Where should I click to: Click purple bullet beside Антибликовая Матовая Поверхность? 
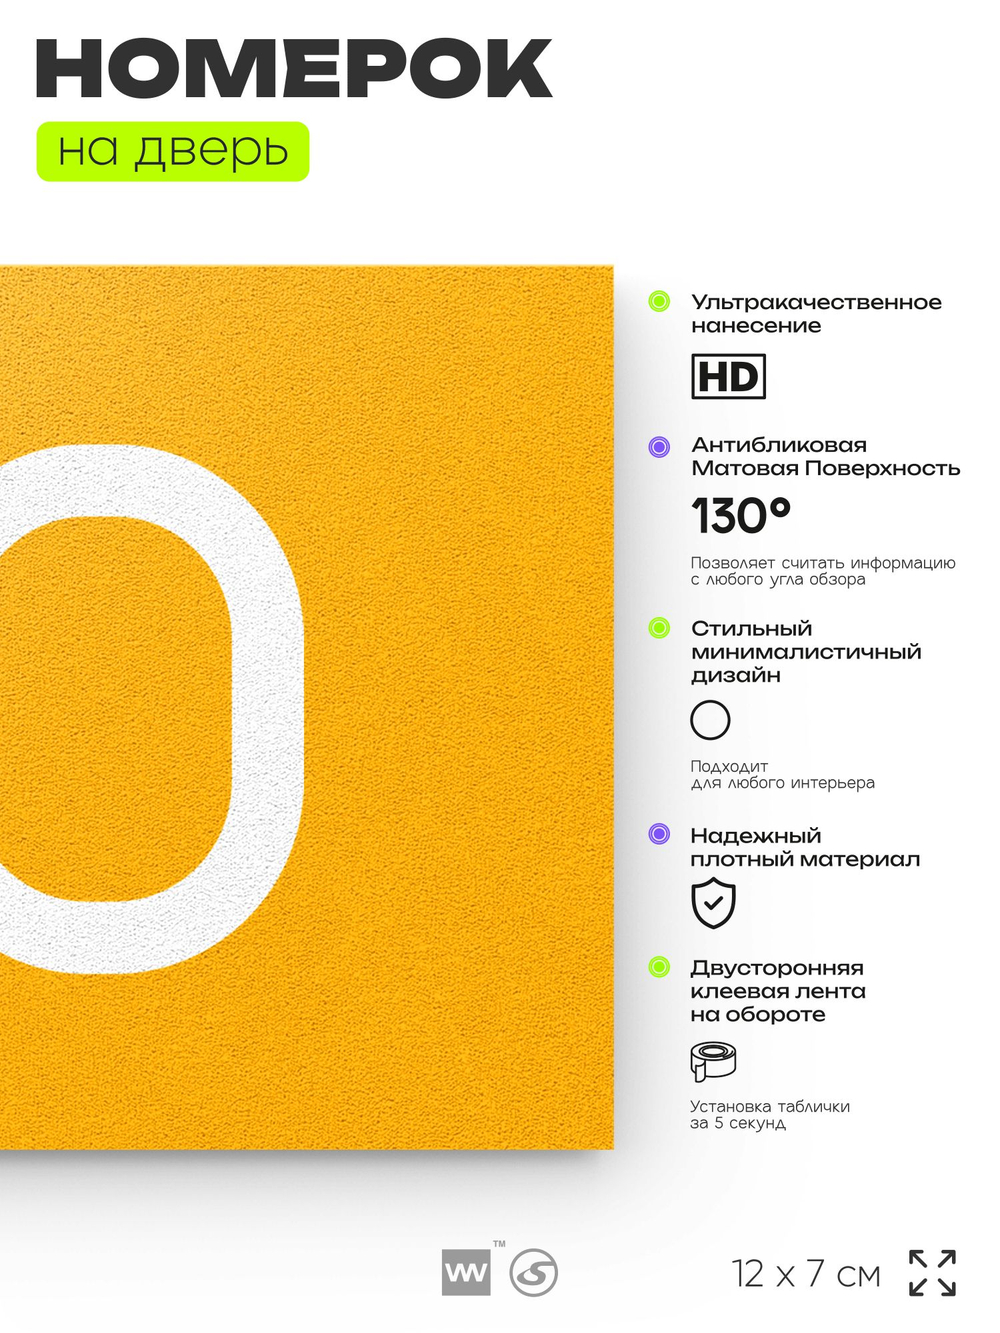click(x=659, y=447)
